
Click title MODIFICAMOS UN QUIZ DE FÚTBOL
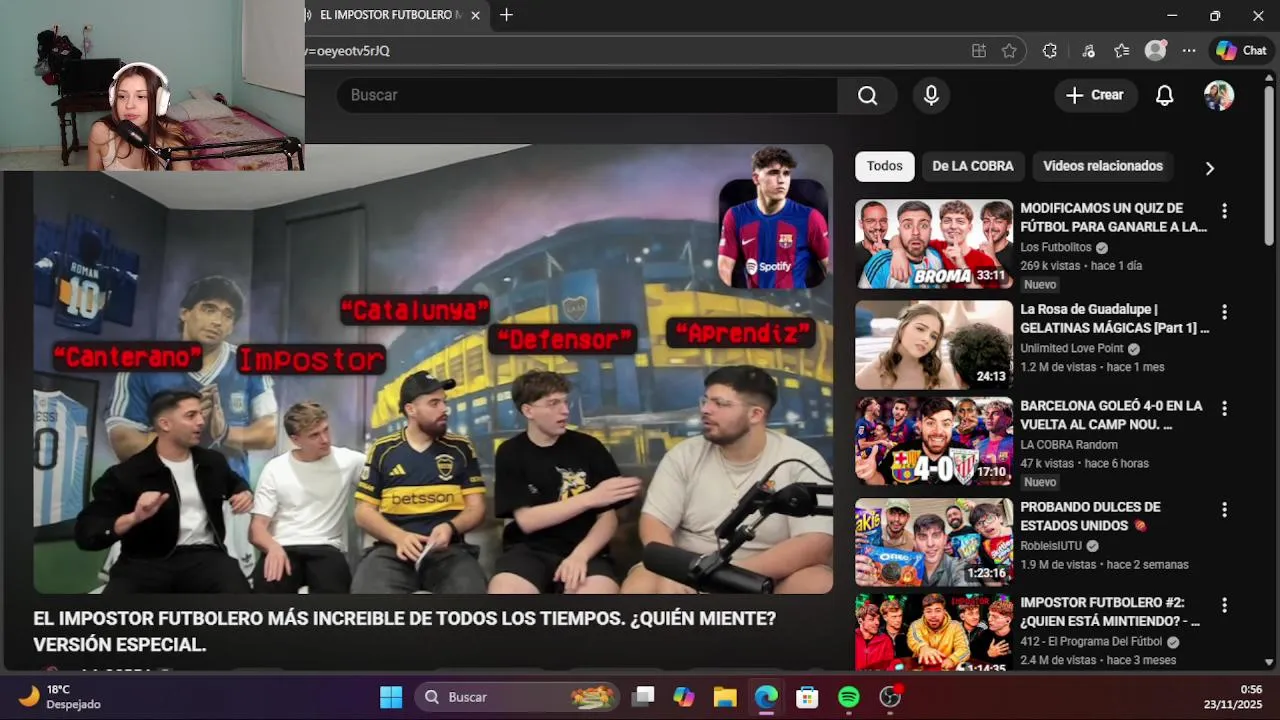[x=1113, y=217]
